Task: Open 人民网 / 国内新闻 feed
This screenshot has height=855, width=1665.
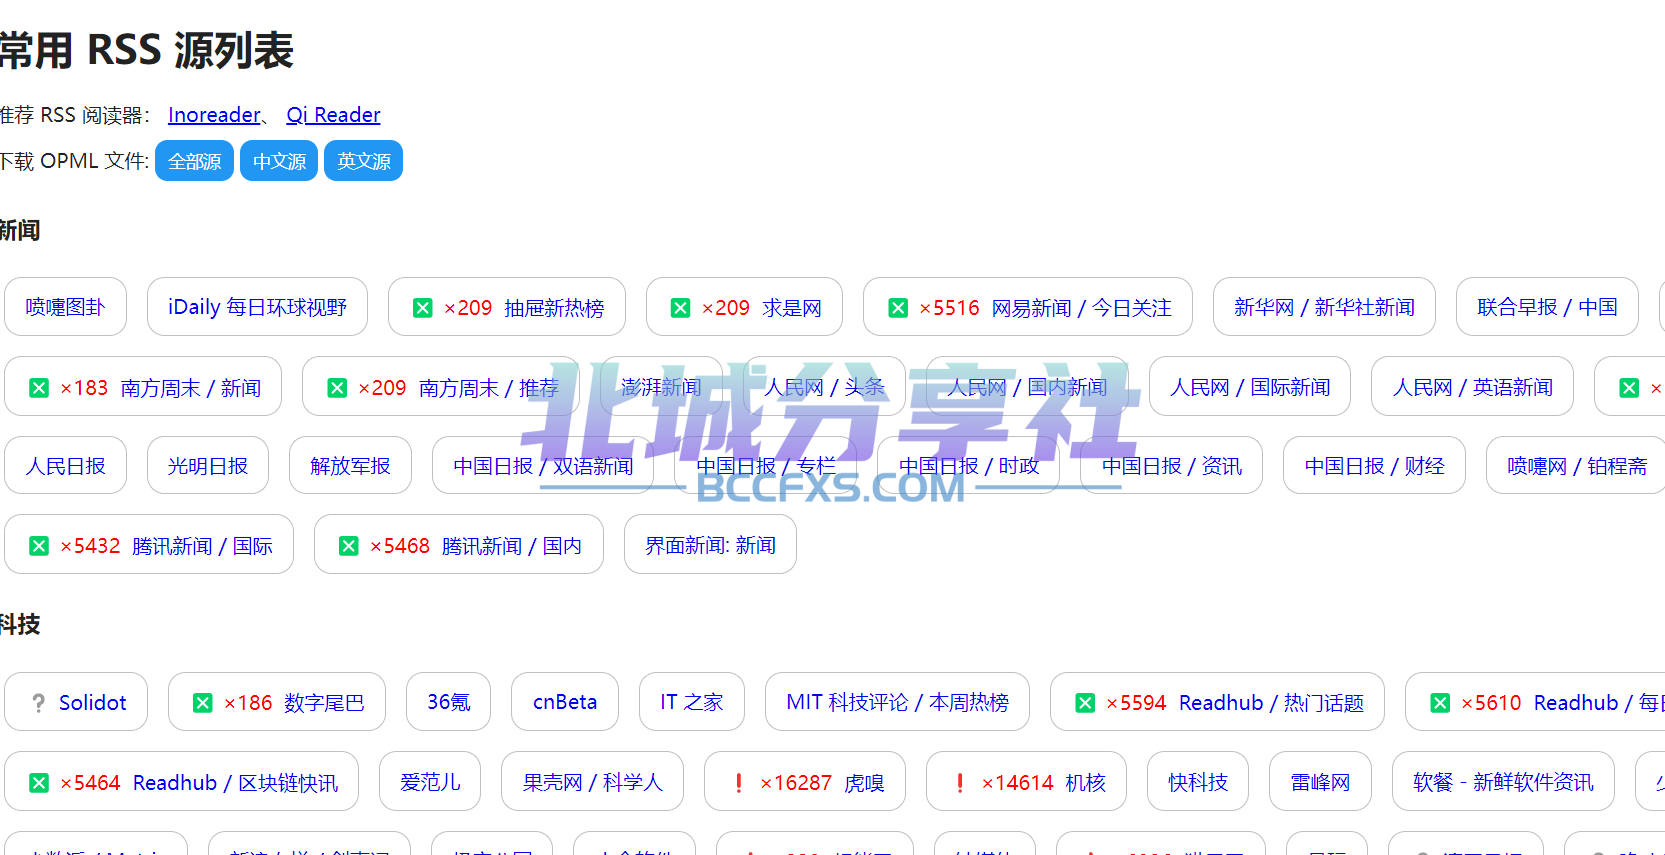Action: [x=1027, y=387]
